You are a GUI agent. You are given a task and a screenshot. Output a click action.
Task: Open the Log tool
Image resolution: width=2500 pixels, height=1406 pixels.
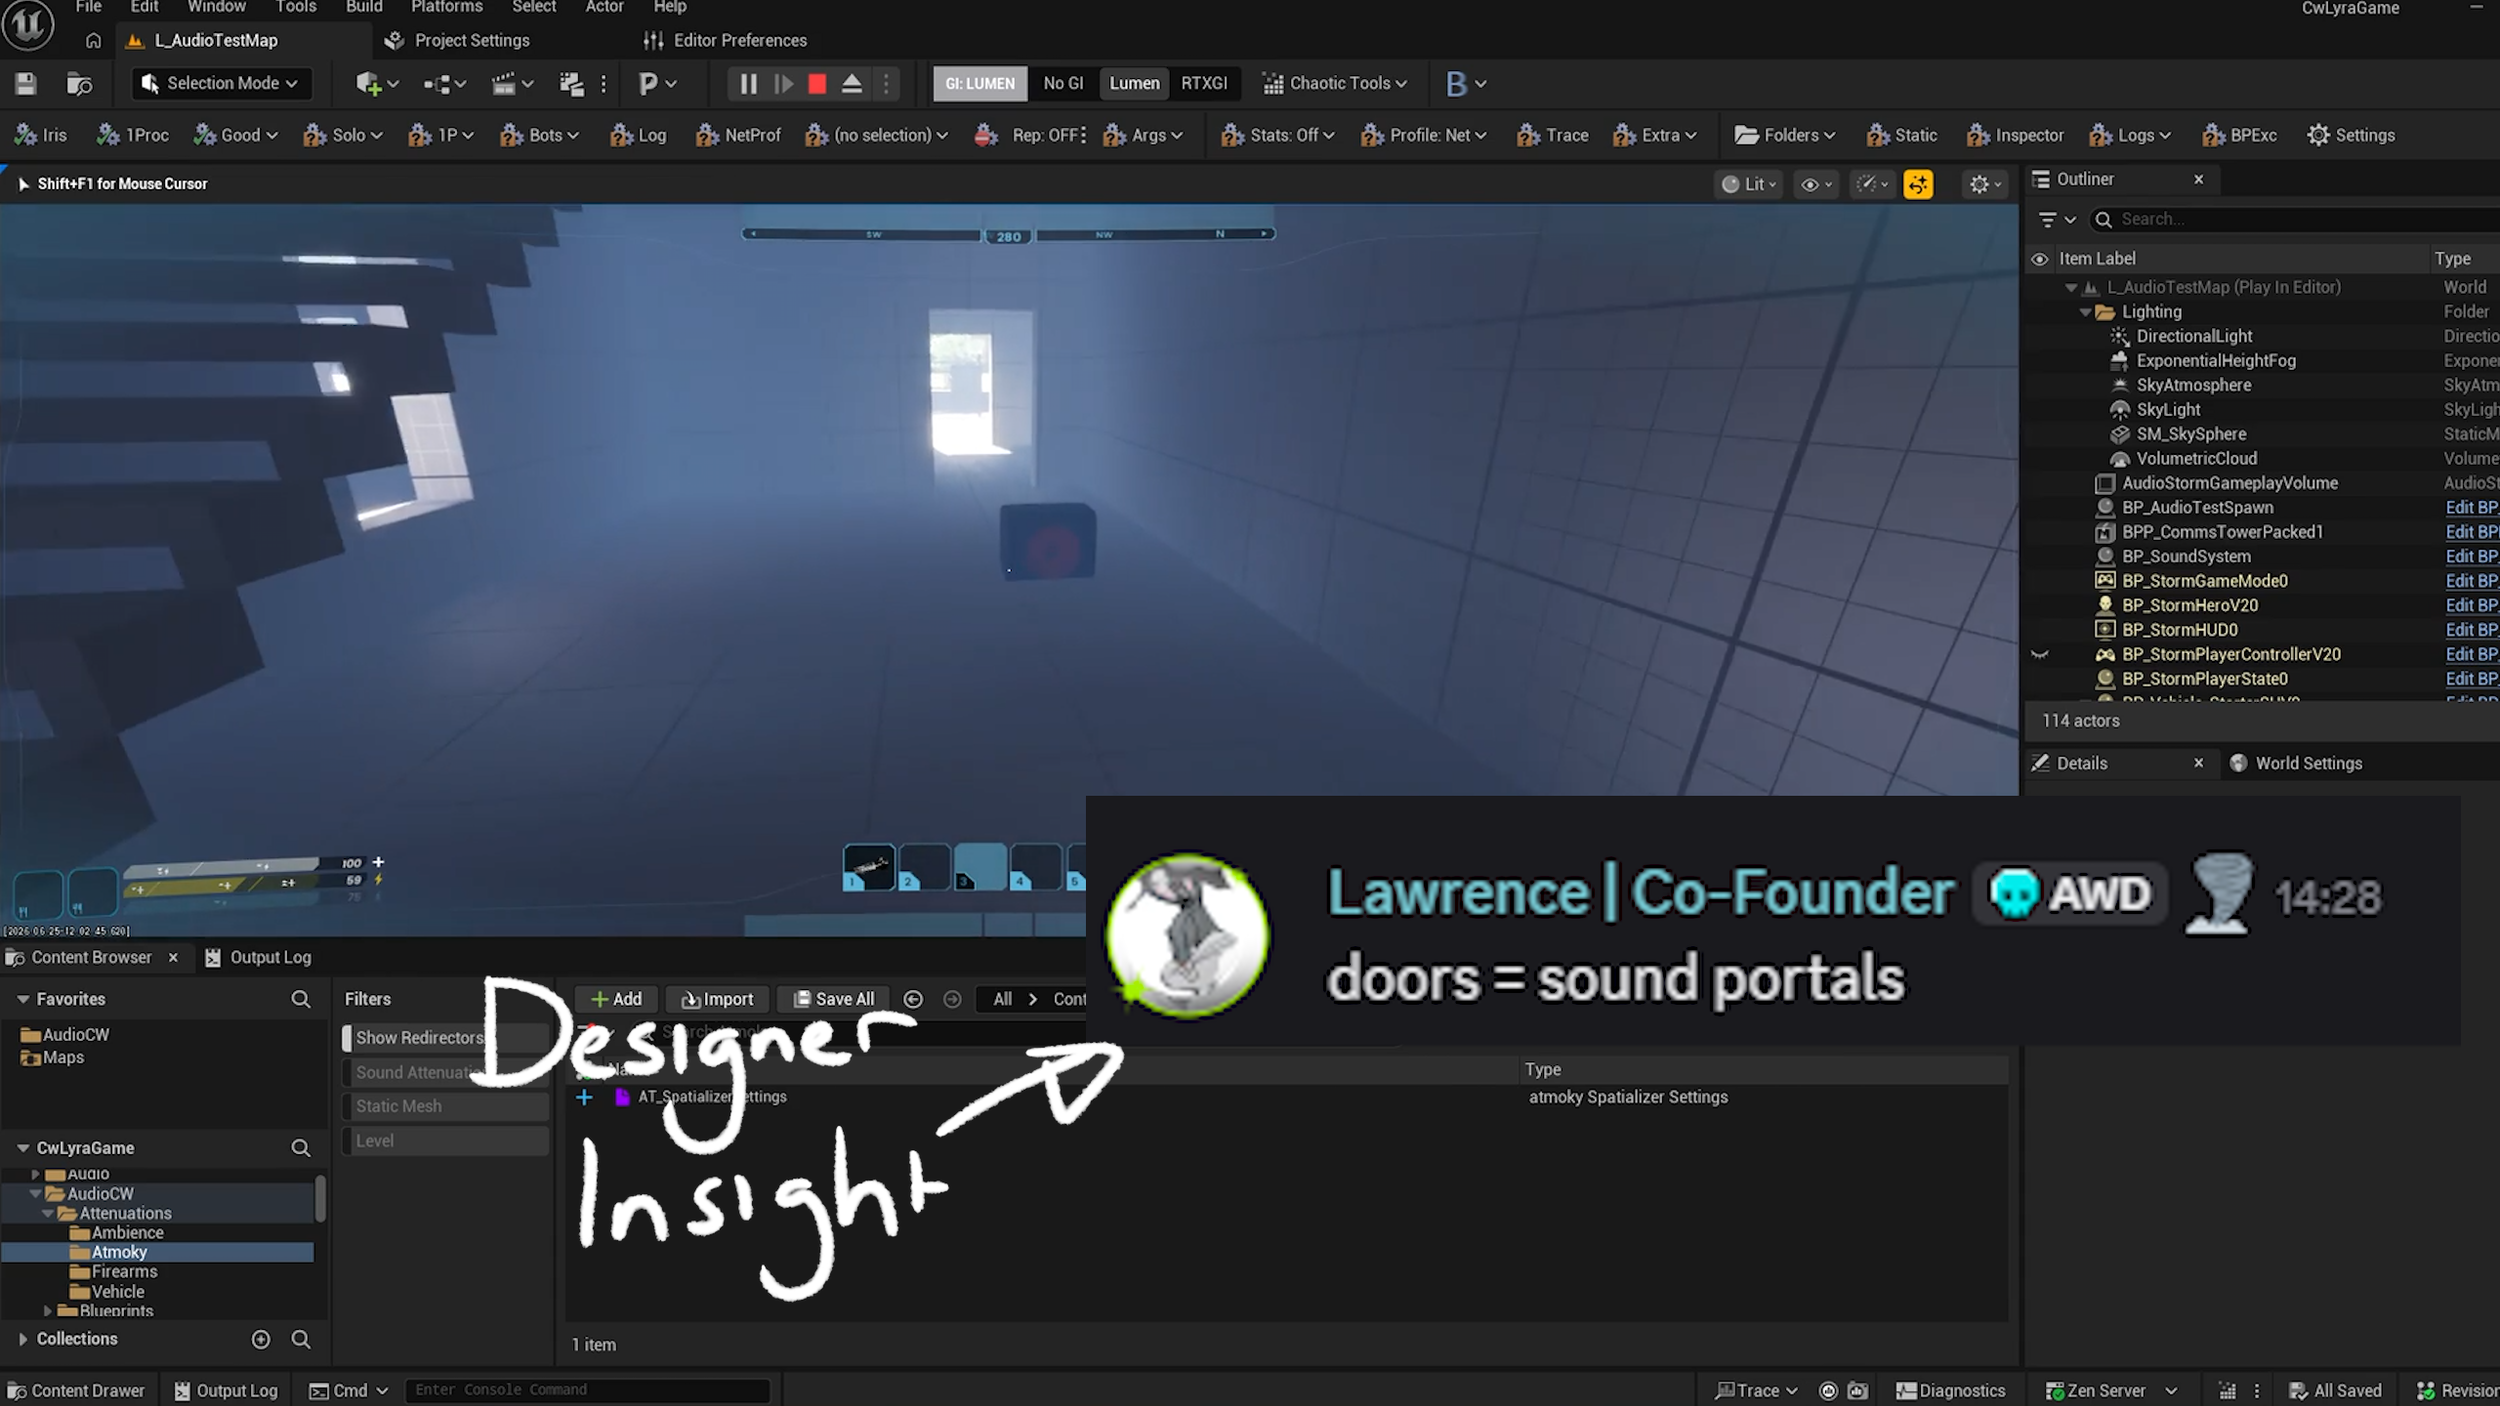tap(638, 135)
